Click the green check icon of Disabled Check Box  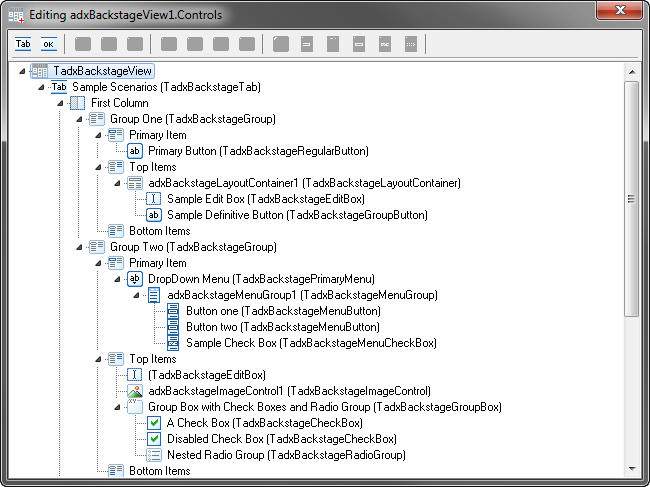(154, 439)
